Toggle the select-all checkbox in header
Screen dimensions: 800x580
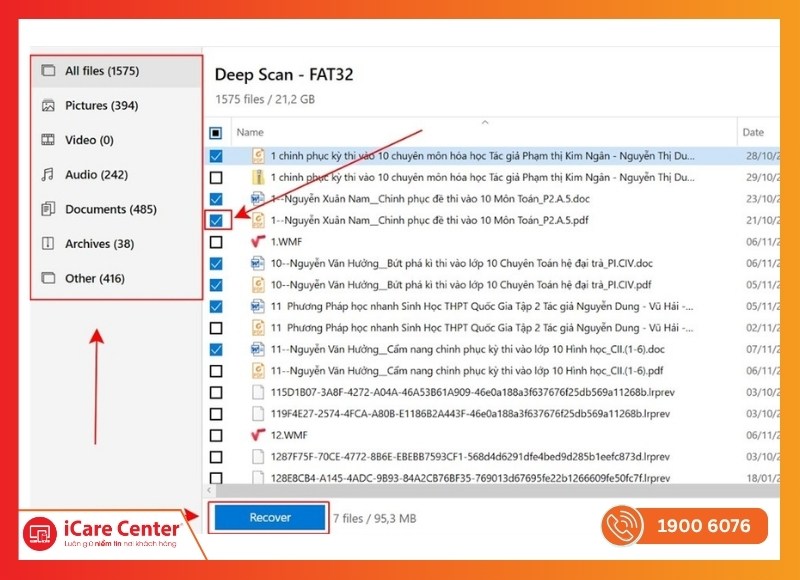point(216,132)
